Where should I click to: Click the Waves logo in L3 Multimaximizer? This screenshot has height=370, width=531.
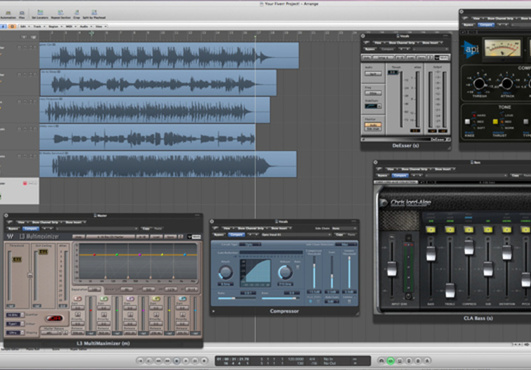point(10,236)
